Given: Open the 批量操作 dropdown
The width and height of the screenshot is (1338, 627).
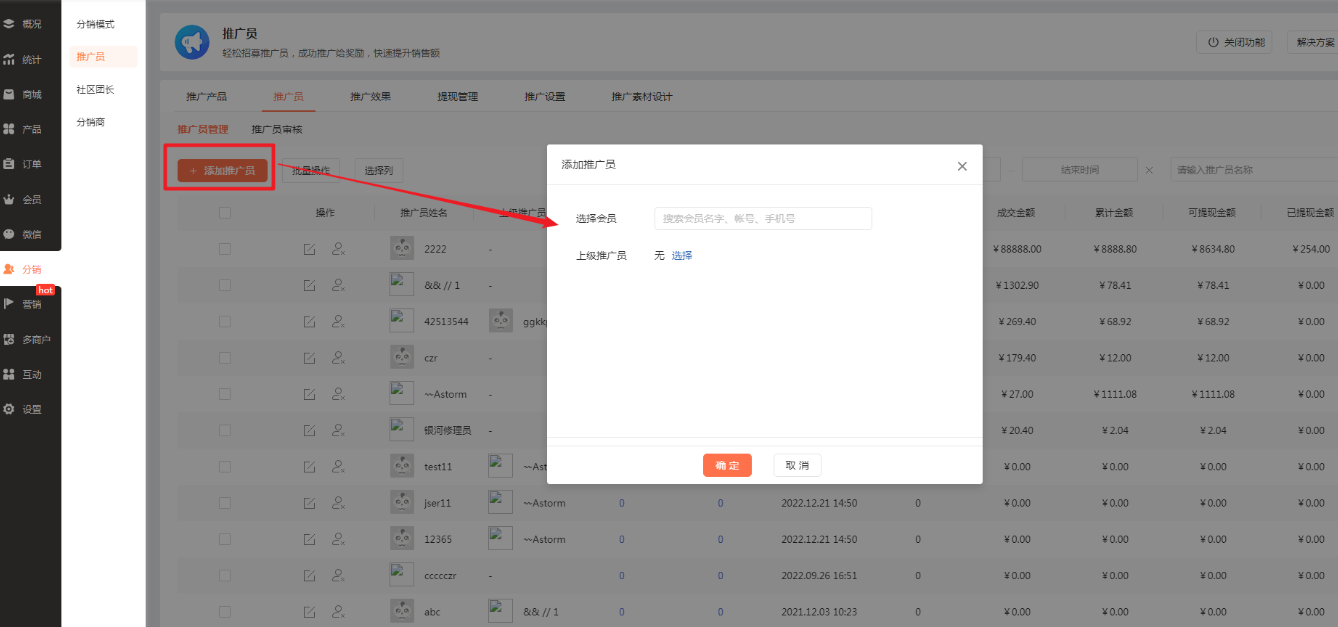Looking at the screenshot, I should click(x=311, y=170).
